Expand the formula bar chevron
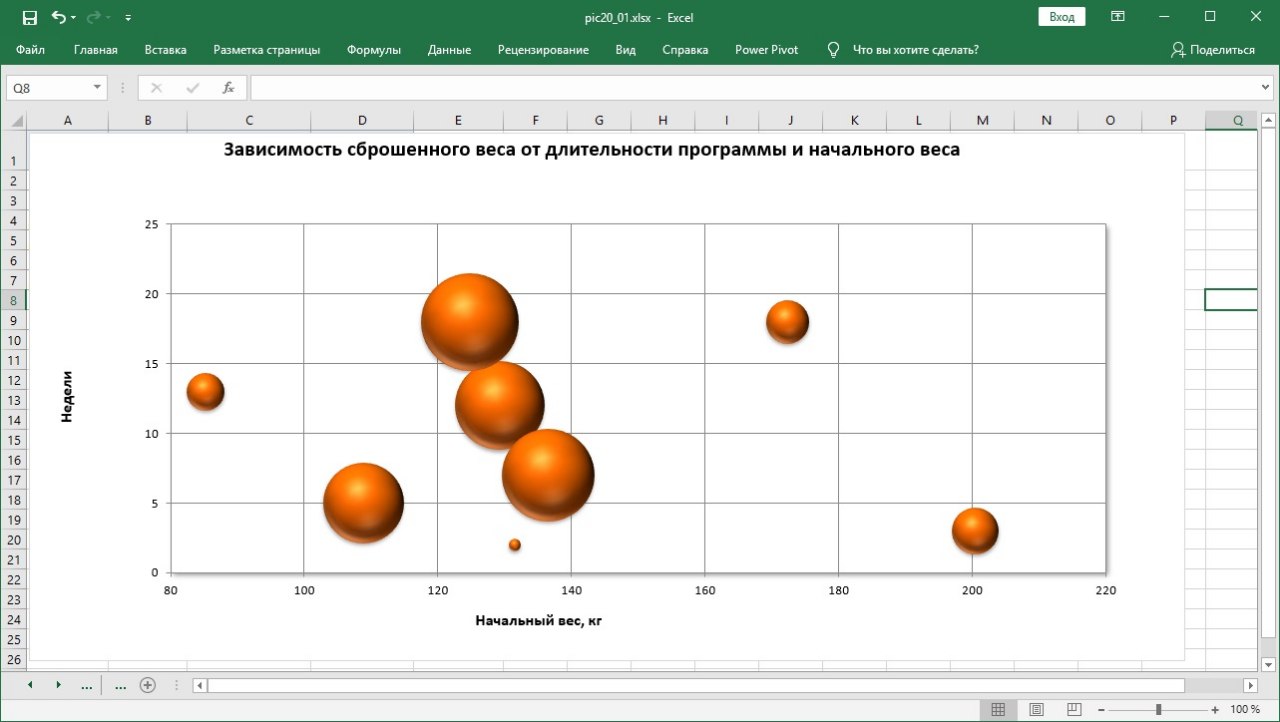This screenshot has width=1280, height=722. tap(1264, 88)
